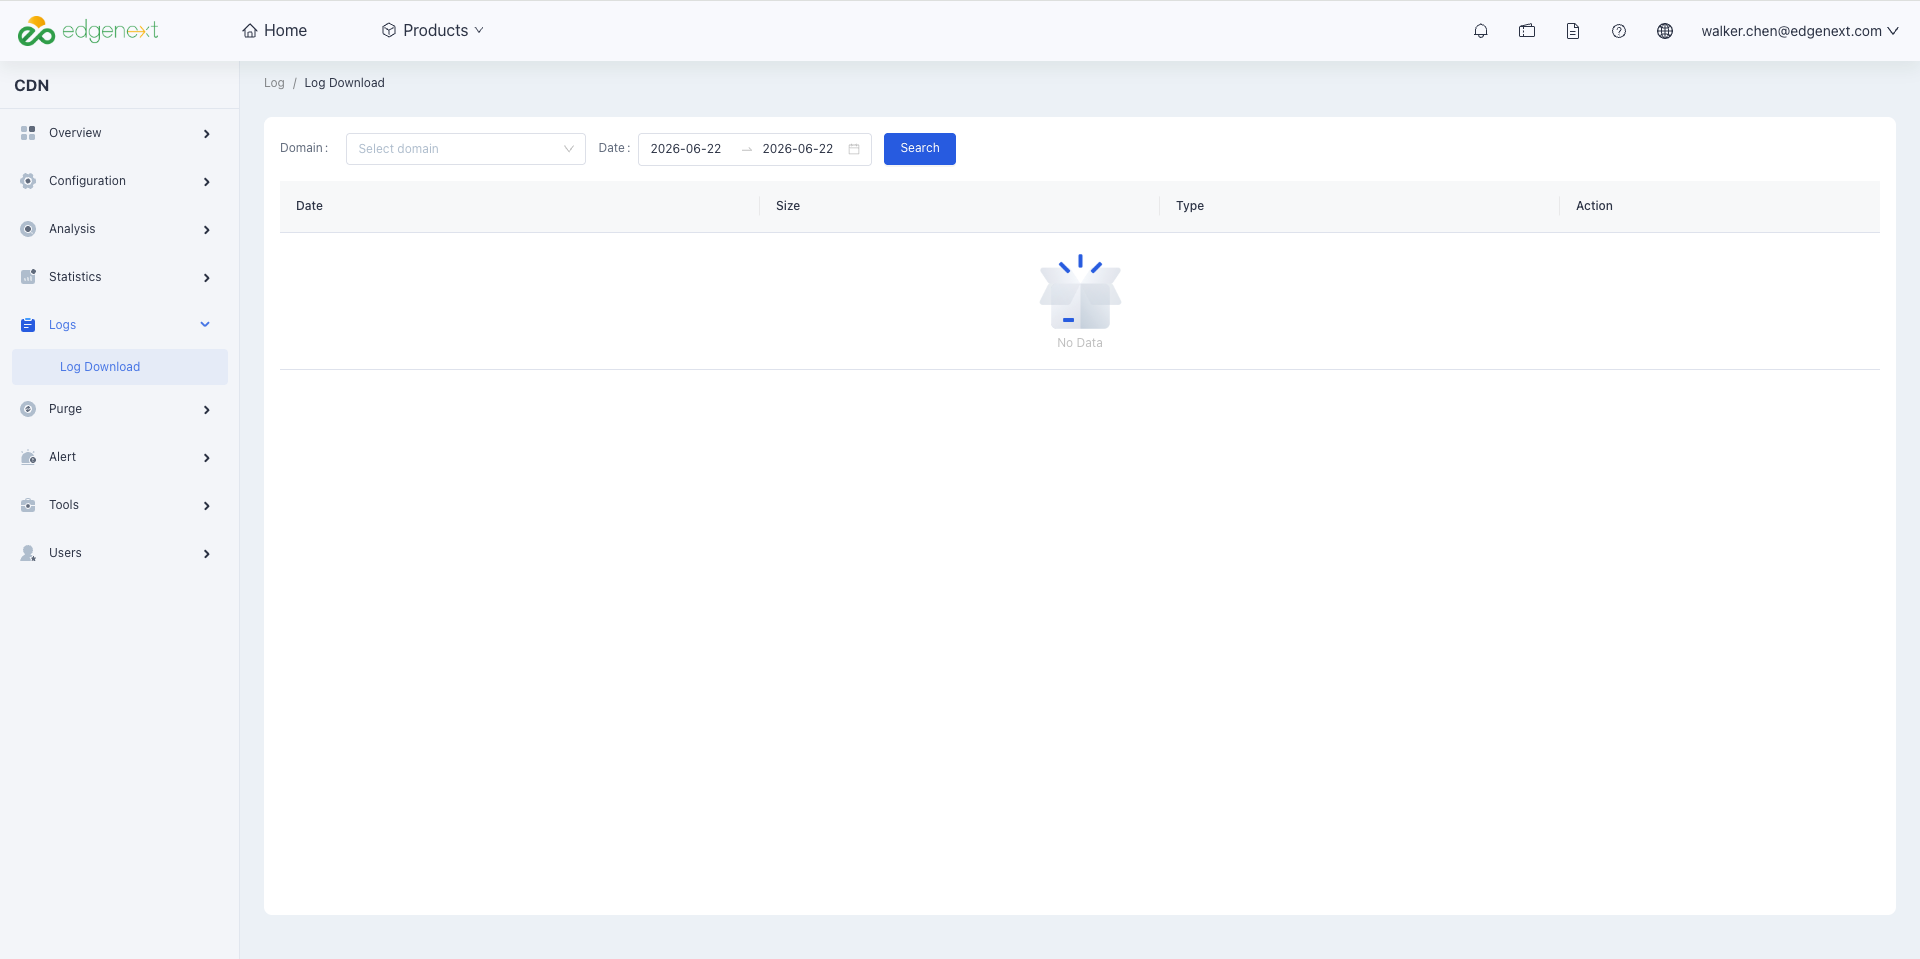Viewport: 1920px width, 959px height.
Task: Click the help question mark icon
Action: (1619, 31)
